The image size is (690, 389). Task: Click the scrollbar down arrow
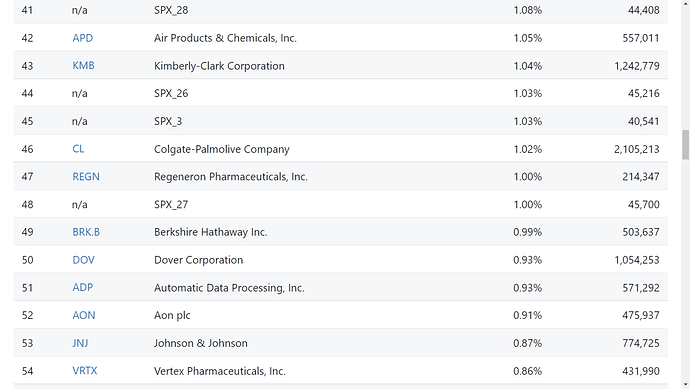[x=685, y=385]
